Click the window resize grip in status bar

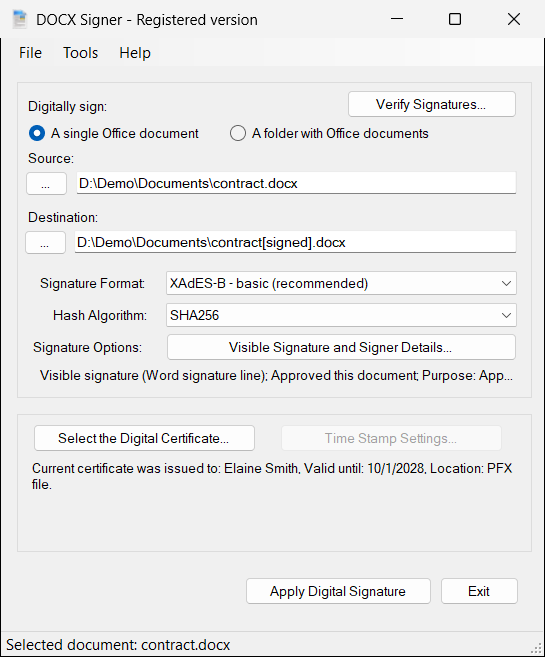[536, 648]
